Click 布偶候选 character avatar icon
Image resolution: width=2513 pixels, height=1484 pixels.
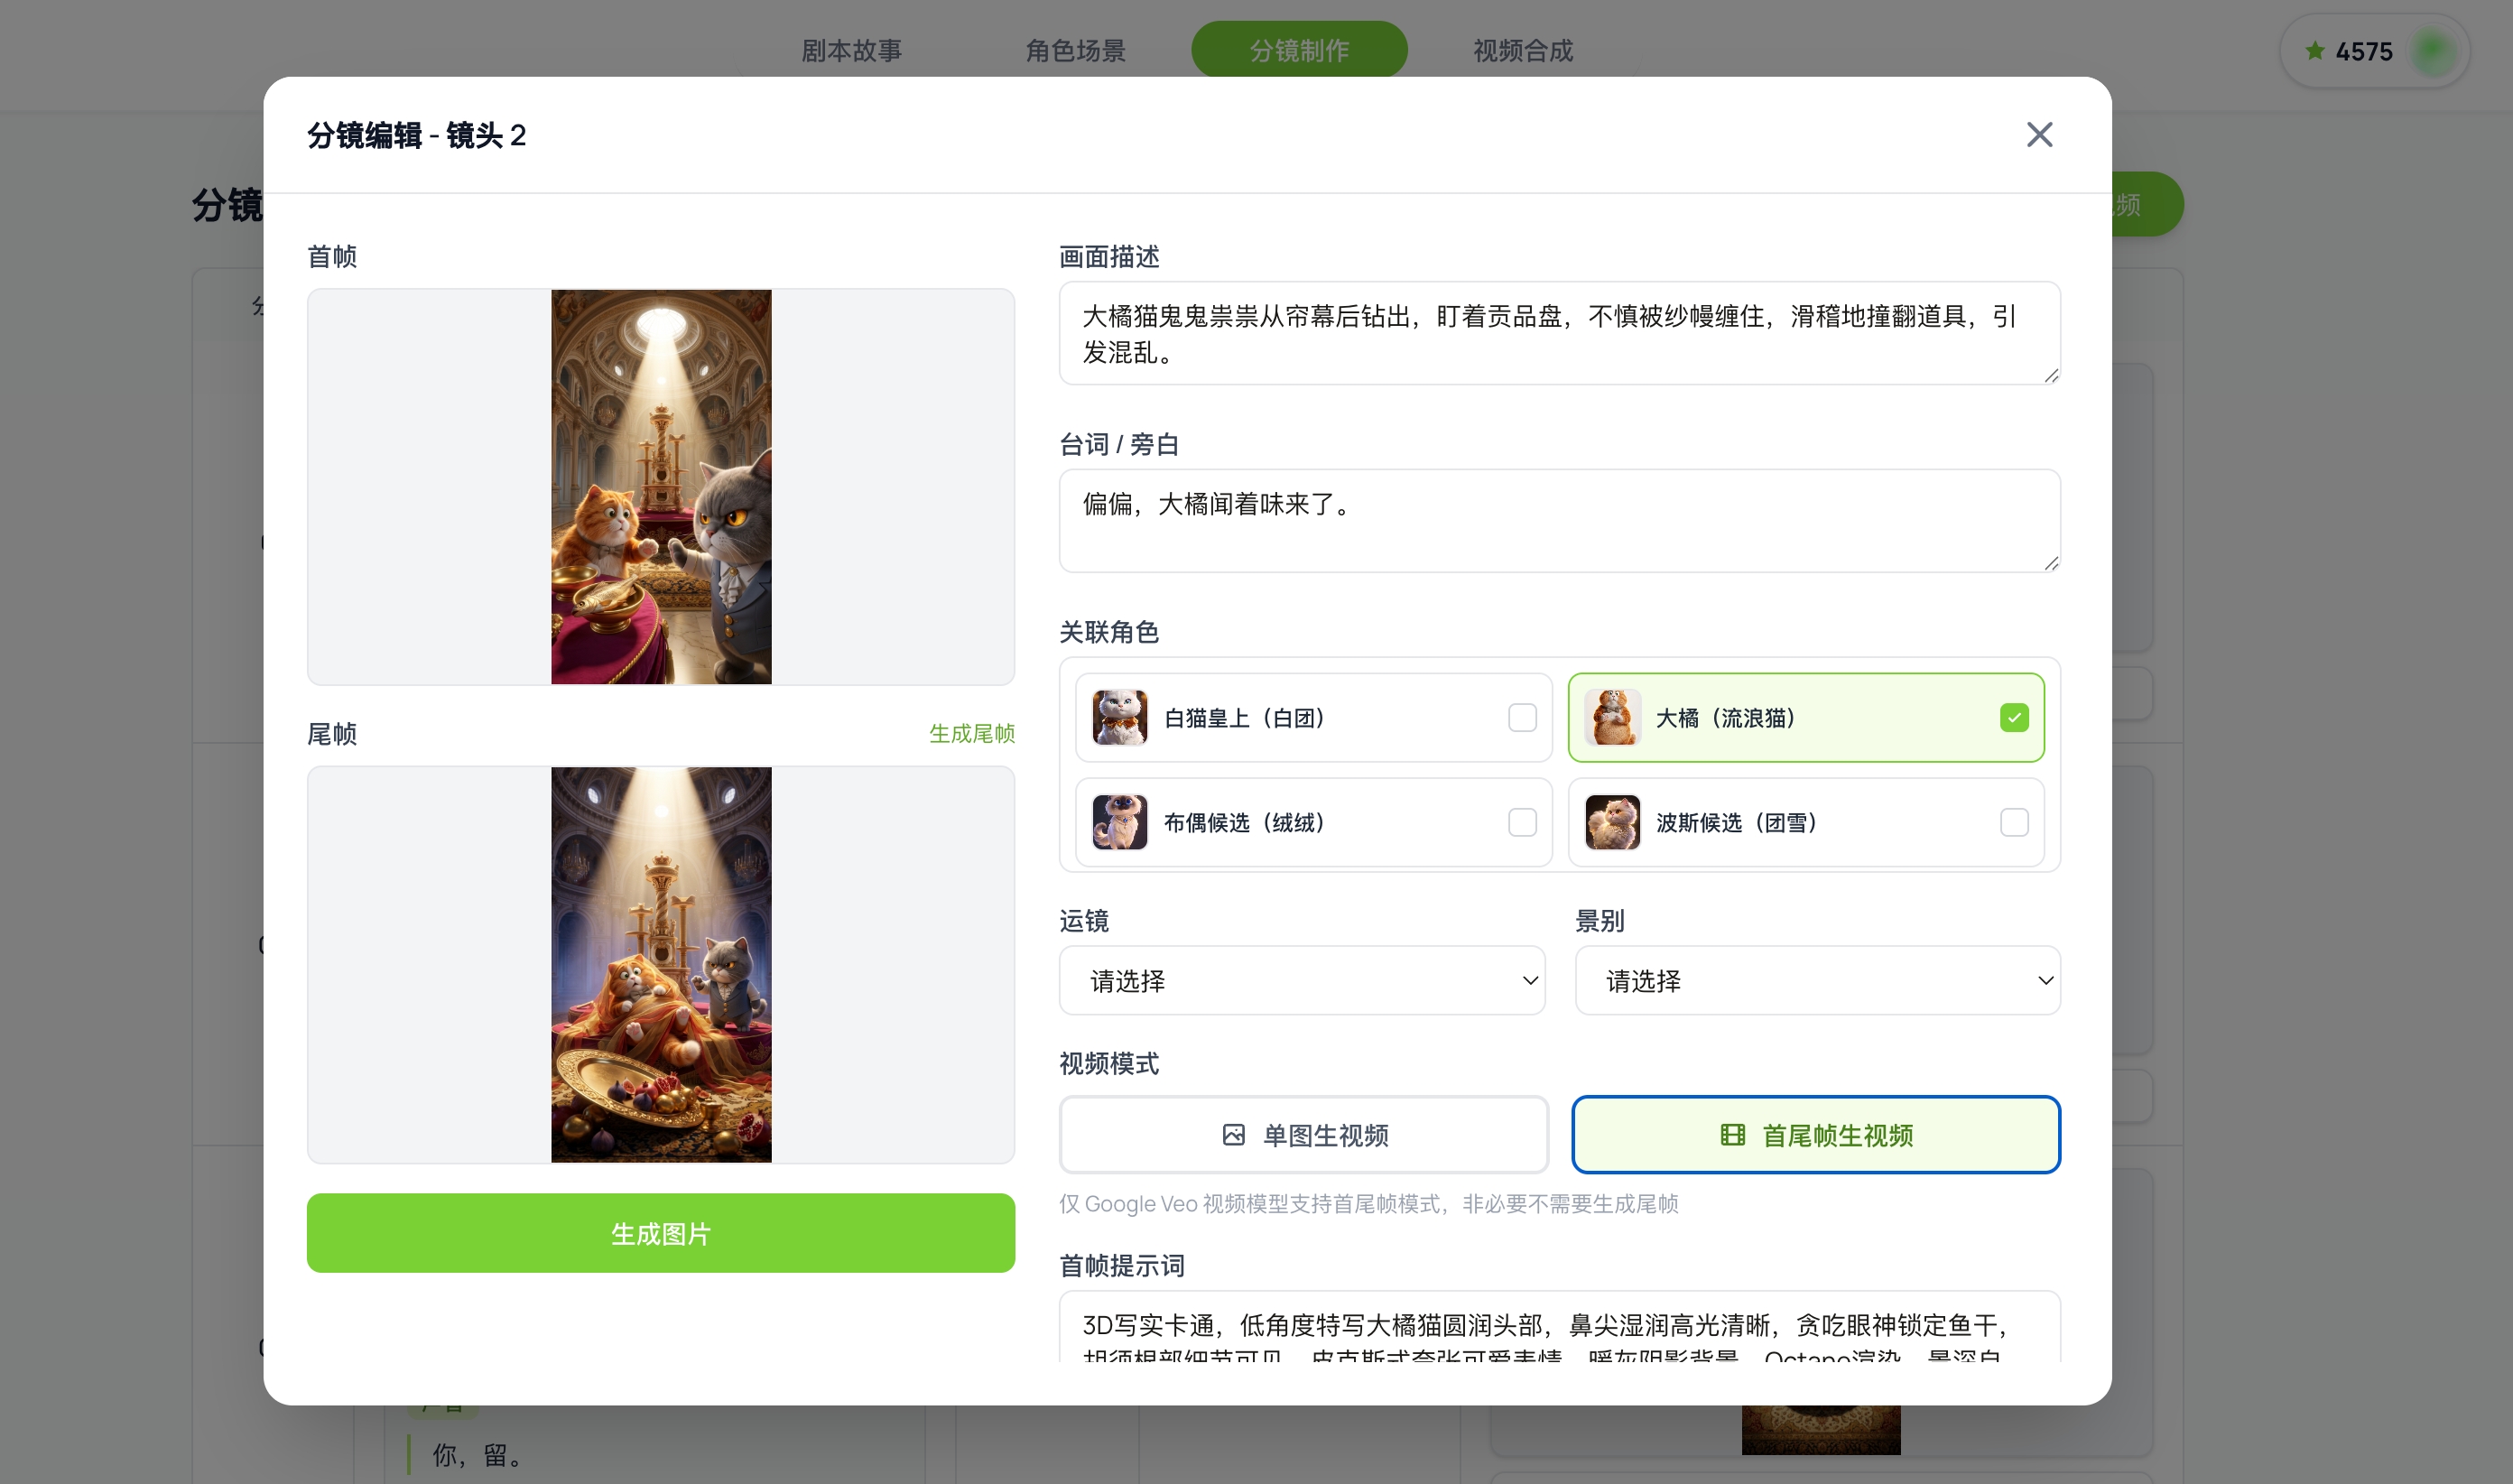[x=1119, y=822]
